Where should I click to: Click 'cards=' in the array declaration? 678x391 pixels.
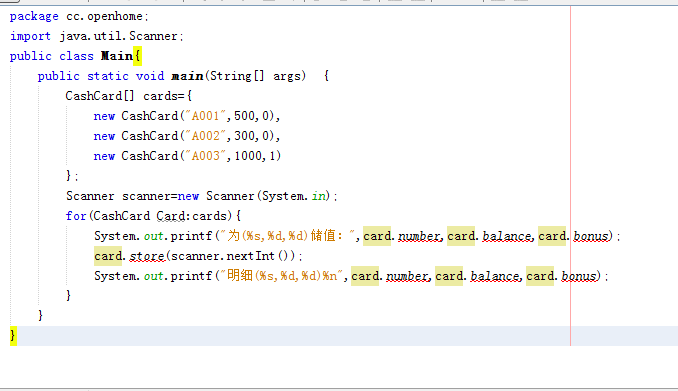pos(164,96)
